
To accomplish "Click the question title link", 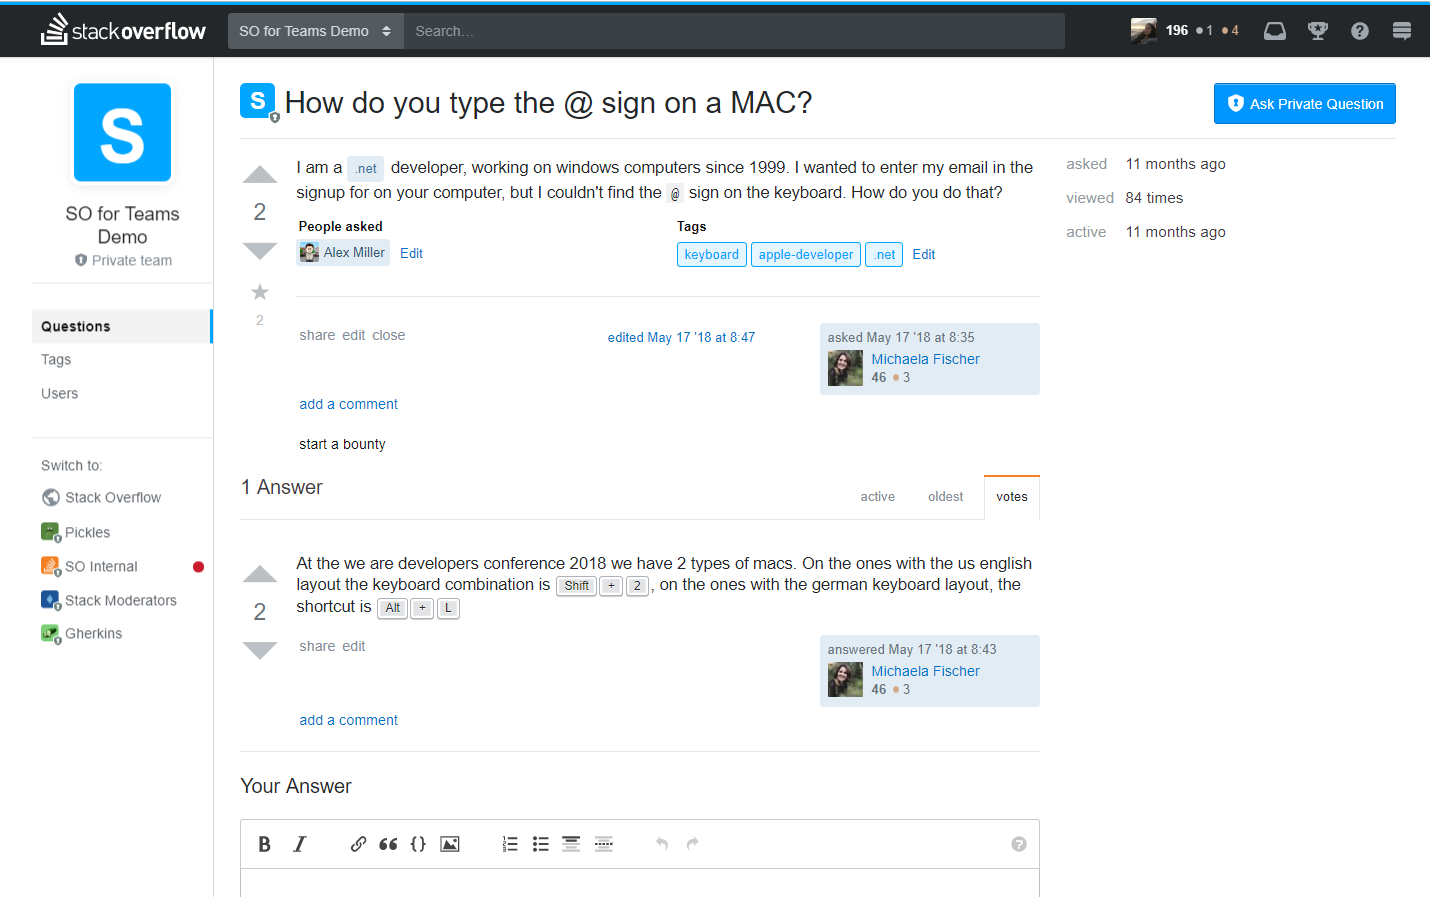I will tap(548, 103).
